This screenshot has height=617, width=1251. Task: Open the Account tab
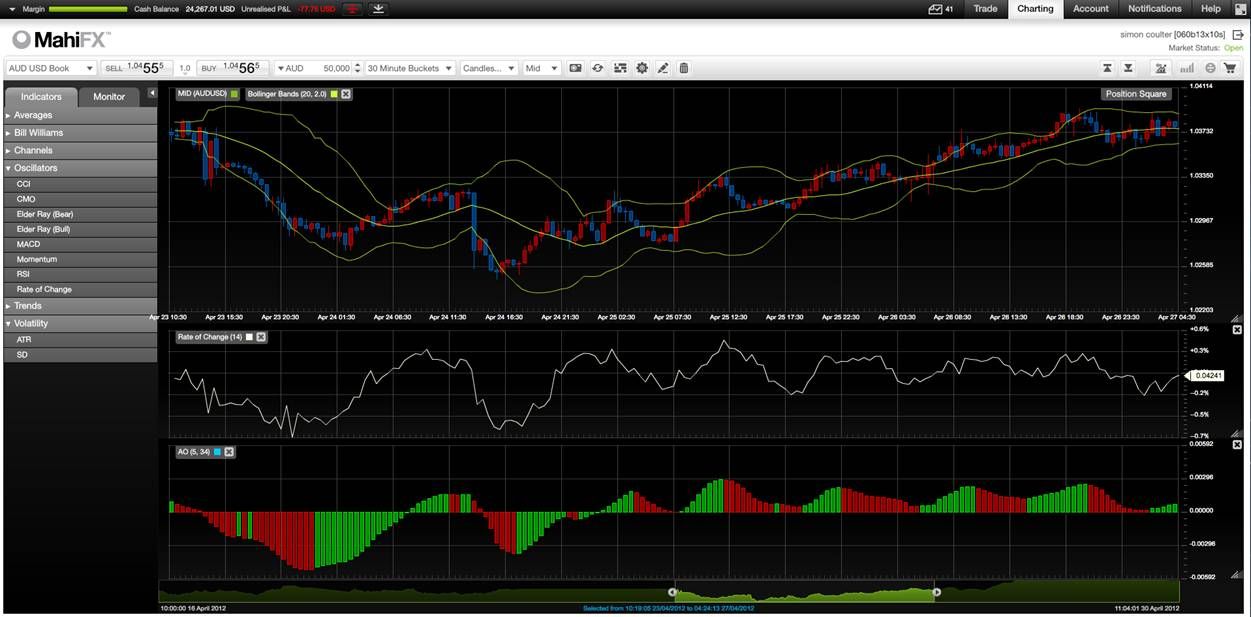pyautogui.click(x=1091, y=8)
